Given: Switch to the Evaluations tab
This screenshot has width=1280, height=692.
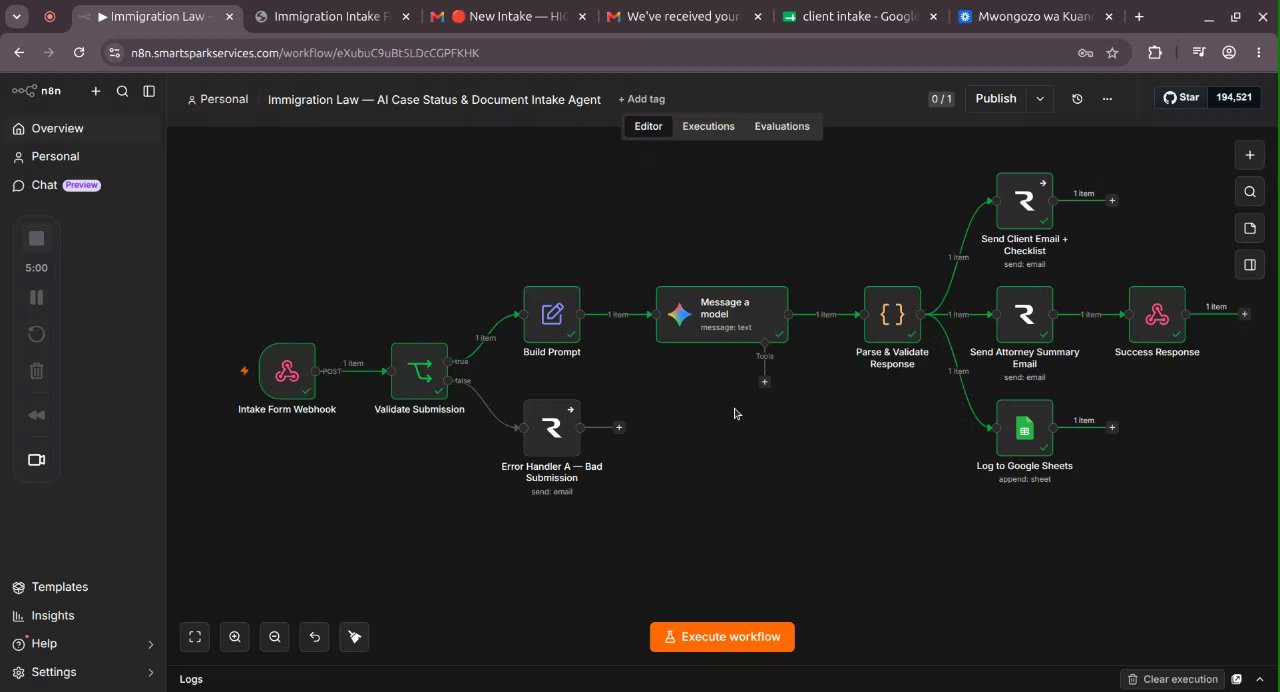Looking at the screenshot, I should click(782, 126).
